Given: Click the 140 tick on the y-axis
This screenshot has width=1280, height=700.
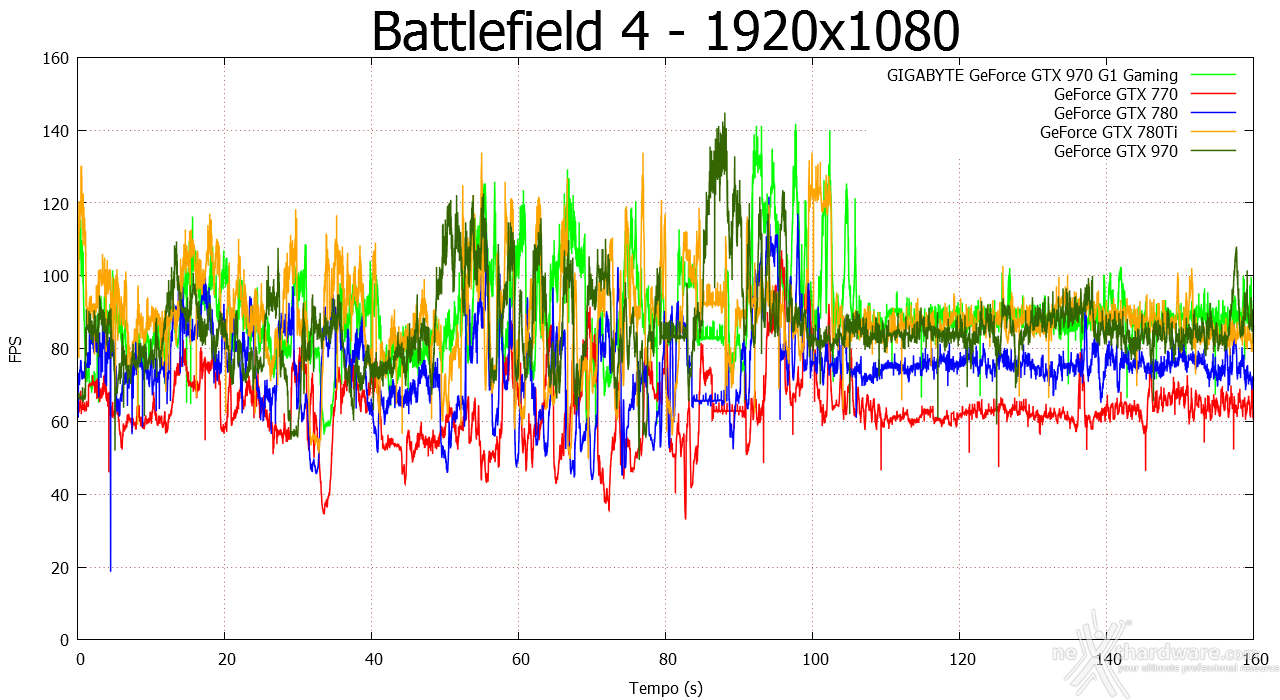Looking at the screenshot, I should tap(56, 131).
